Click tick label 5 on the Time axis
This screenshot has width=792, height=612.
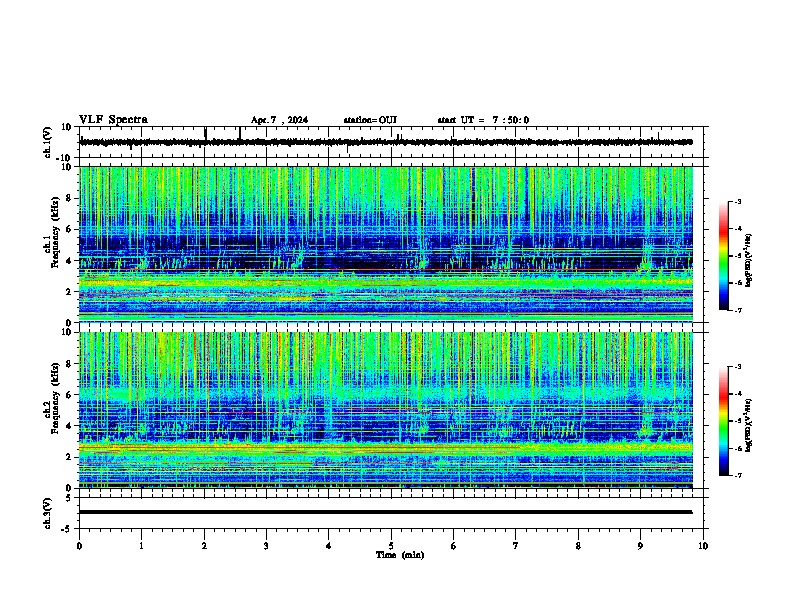coord(391,546)
